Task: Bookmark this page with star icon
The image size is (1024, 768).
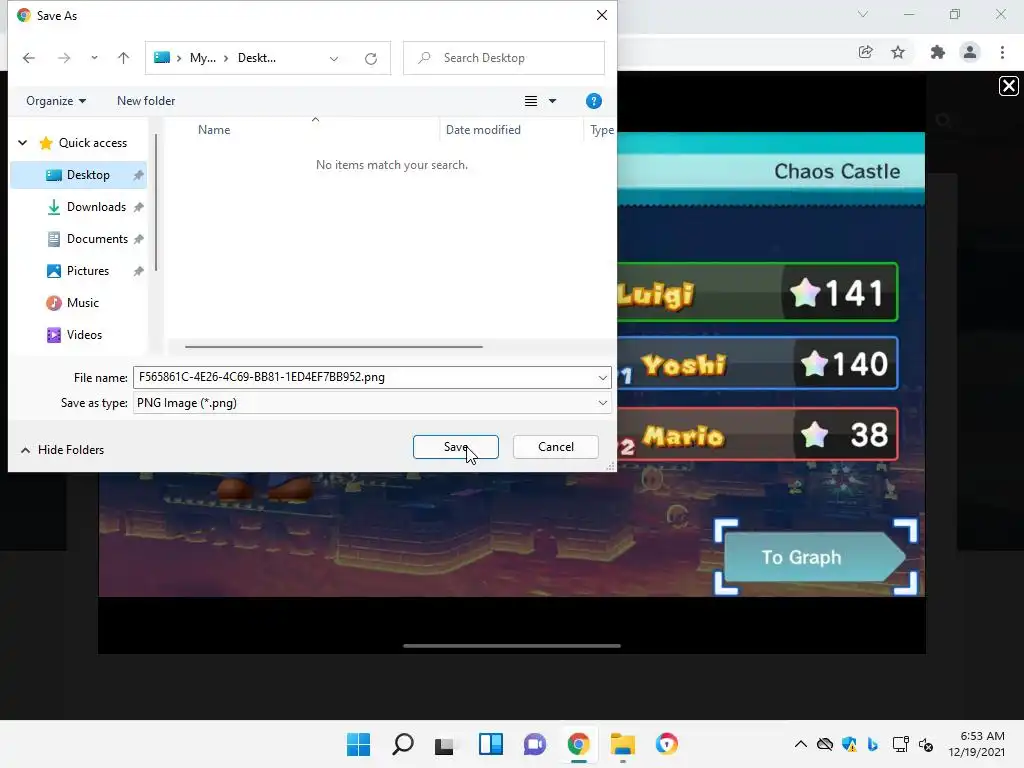Action: point(898,52)
